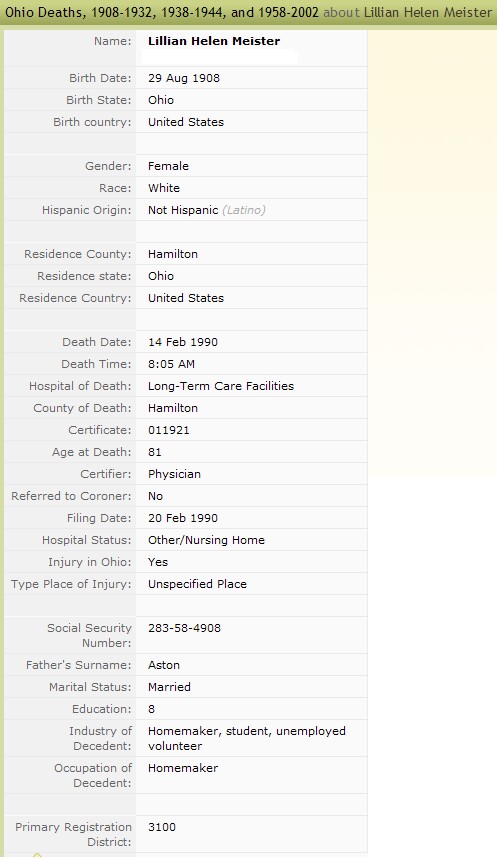Click the certificate number 011921

coord(168,430)
